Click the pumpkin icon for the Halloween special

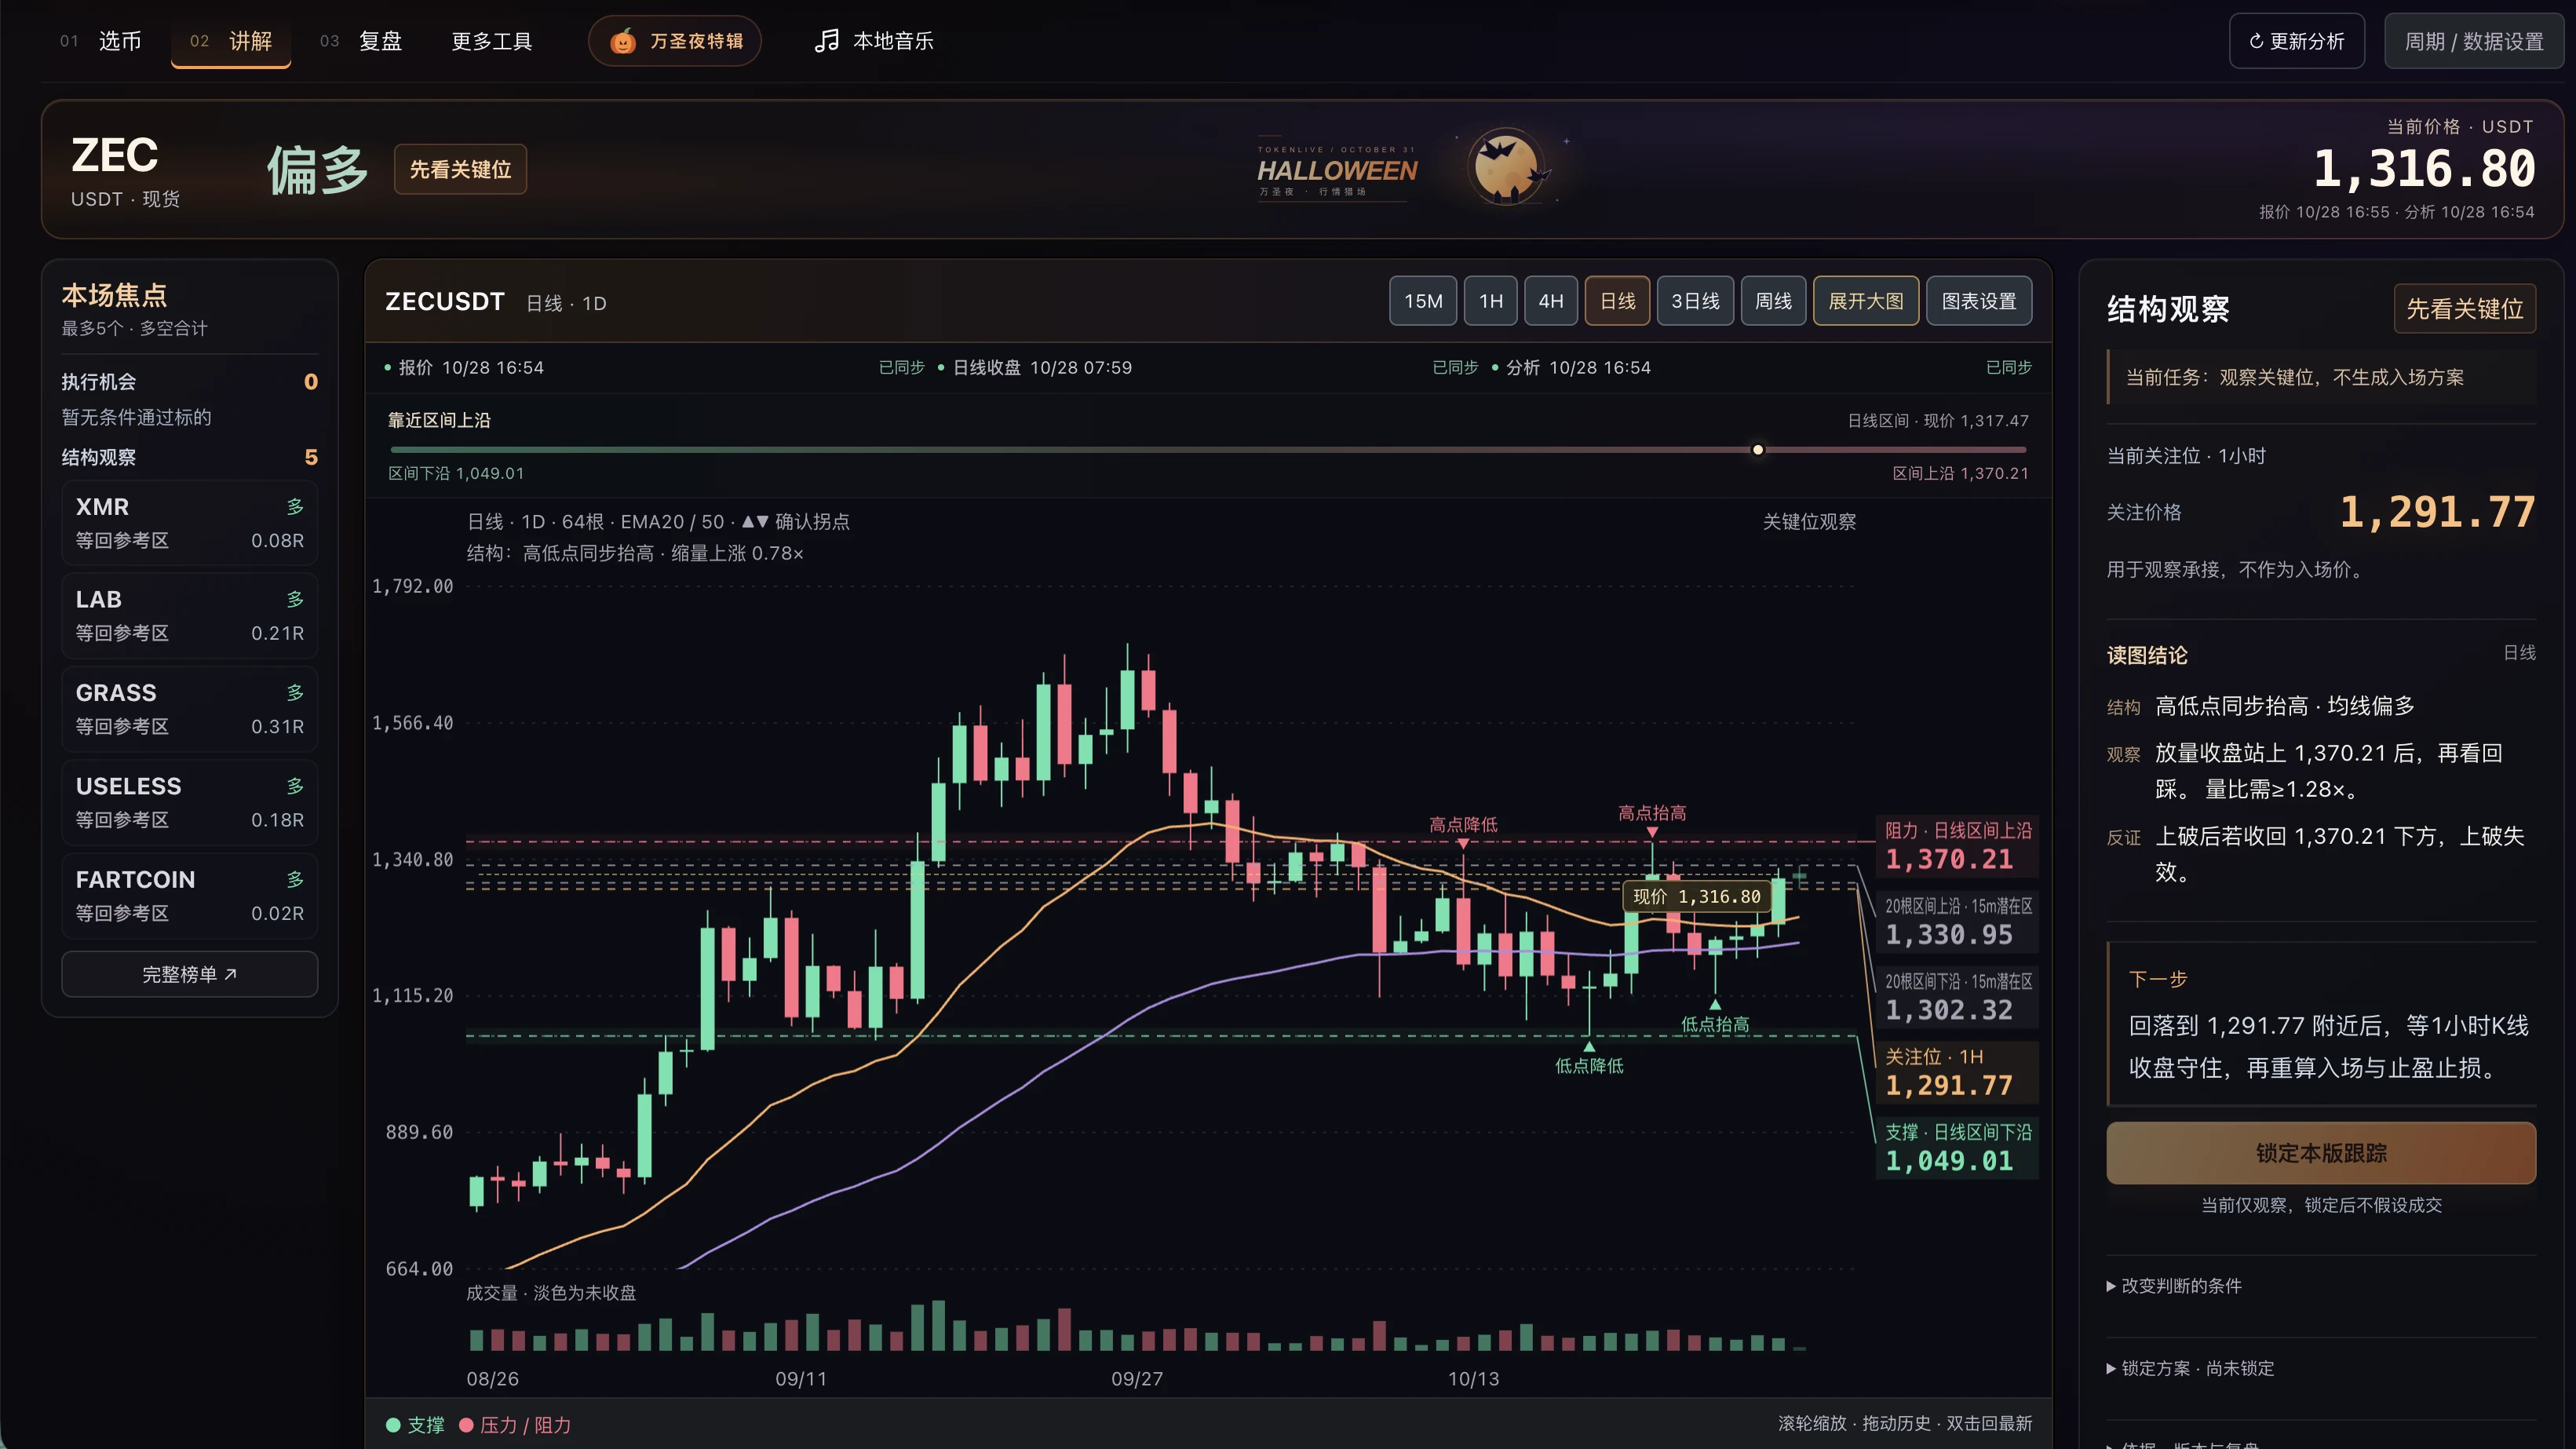coord(622,41)
